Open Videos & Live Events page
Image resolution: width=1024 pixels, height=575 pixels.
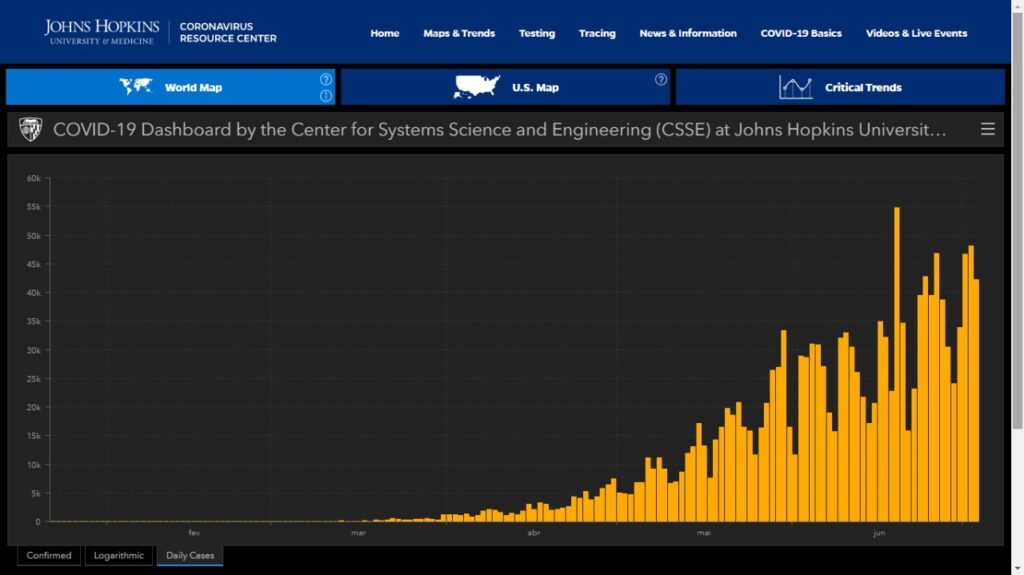(916, 33)
